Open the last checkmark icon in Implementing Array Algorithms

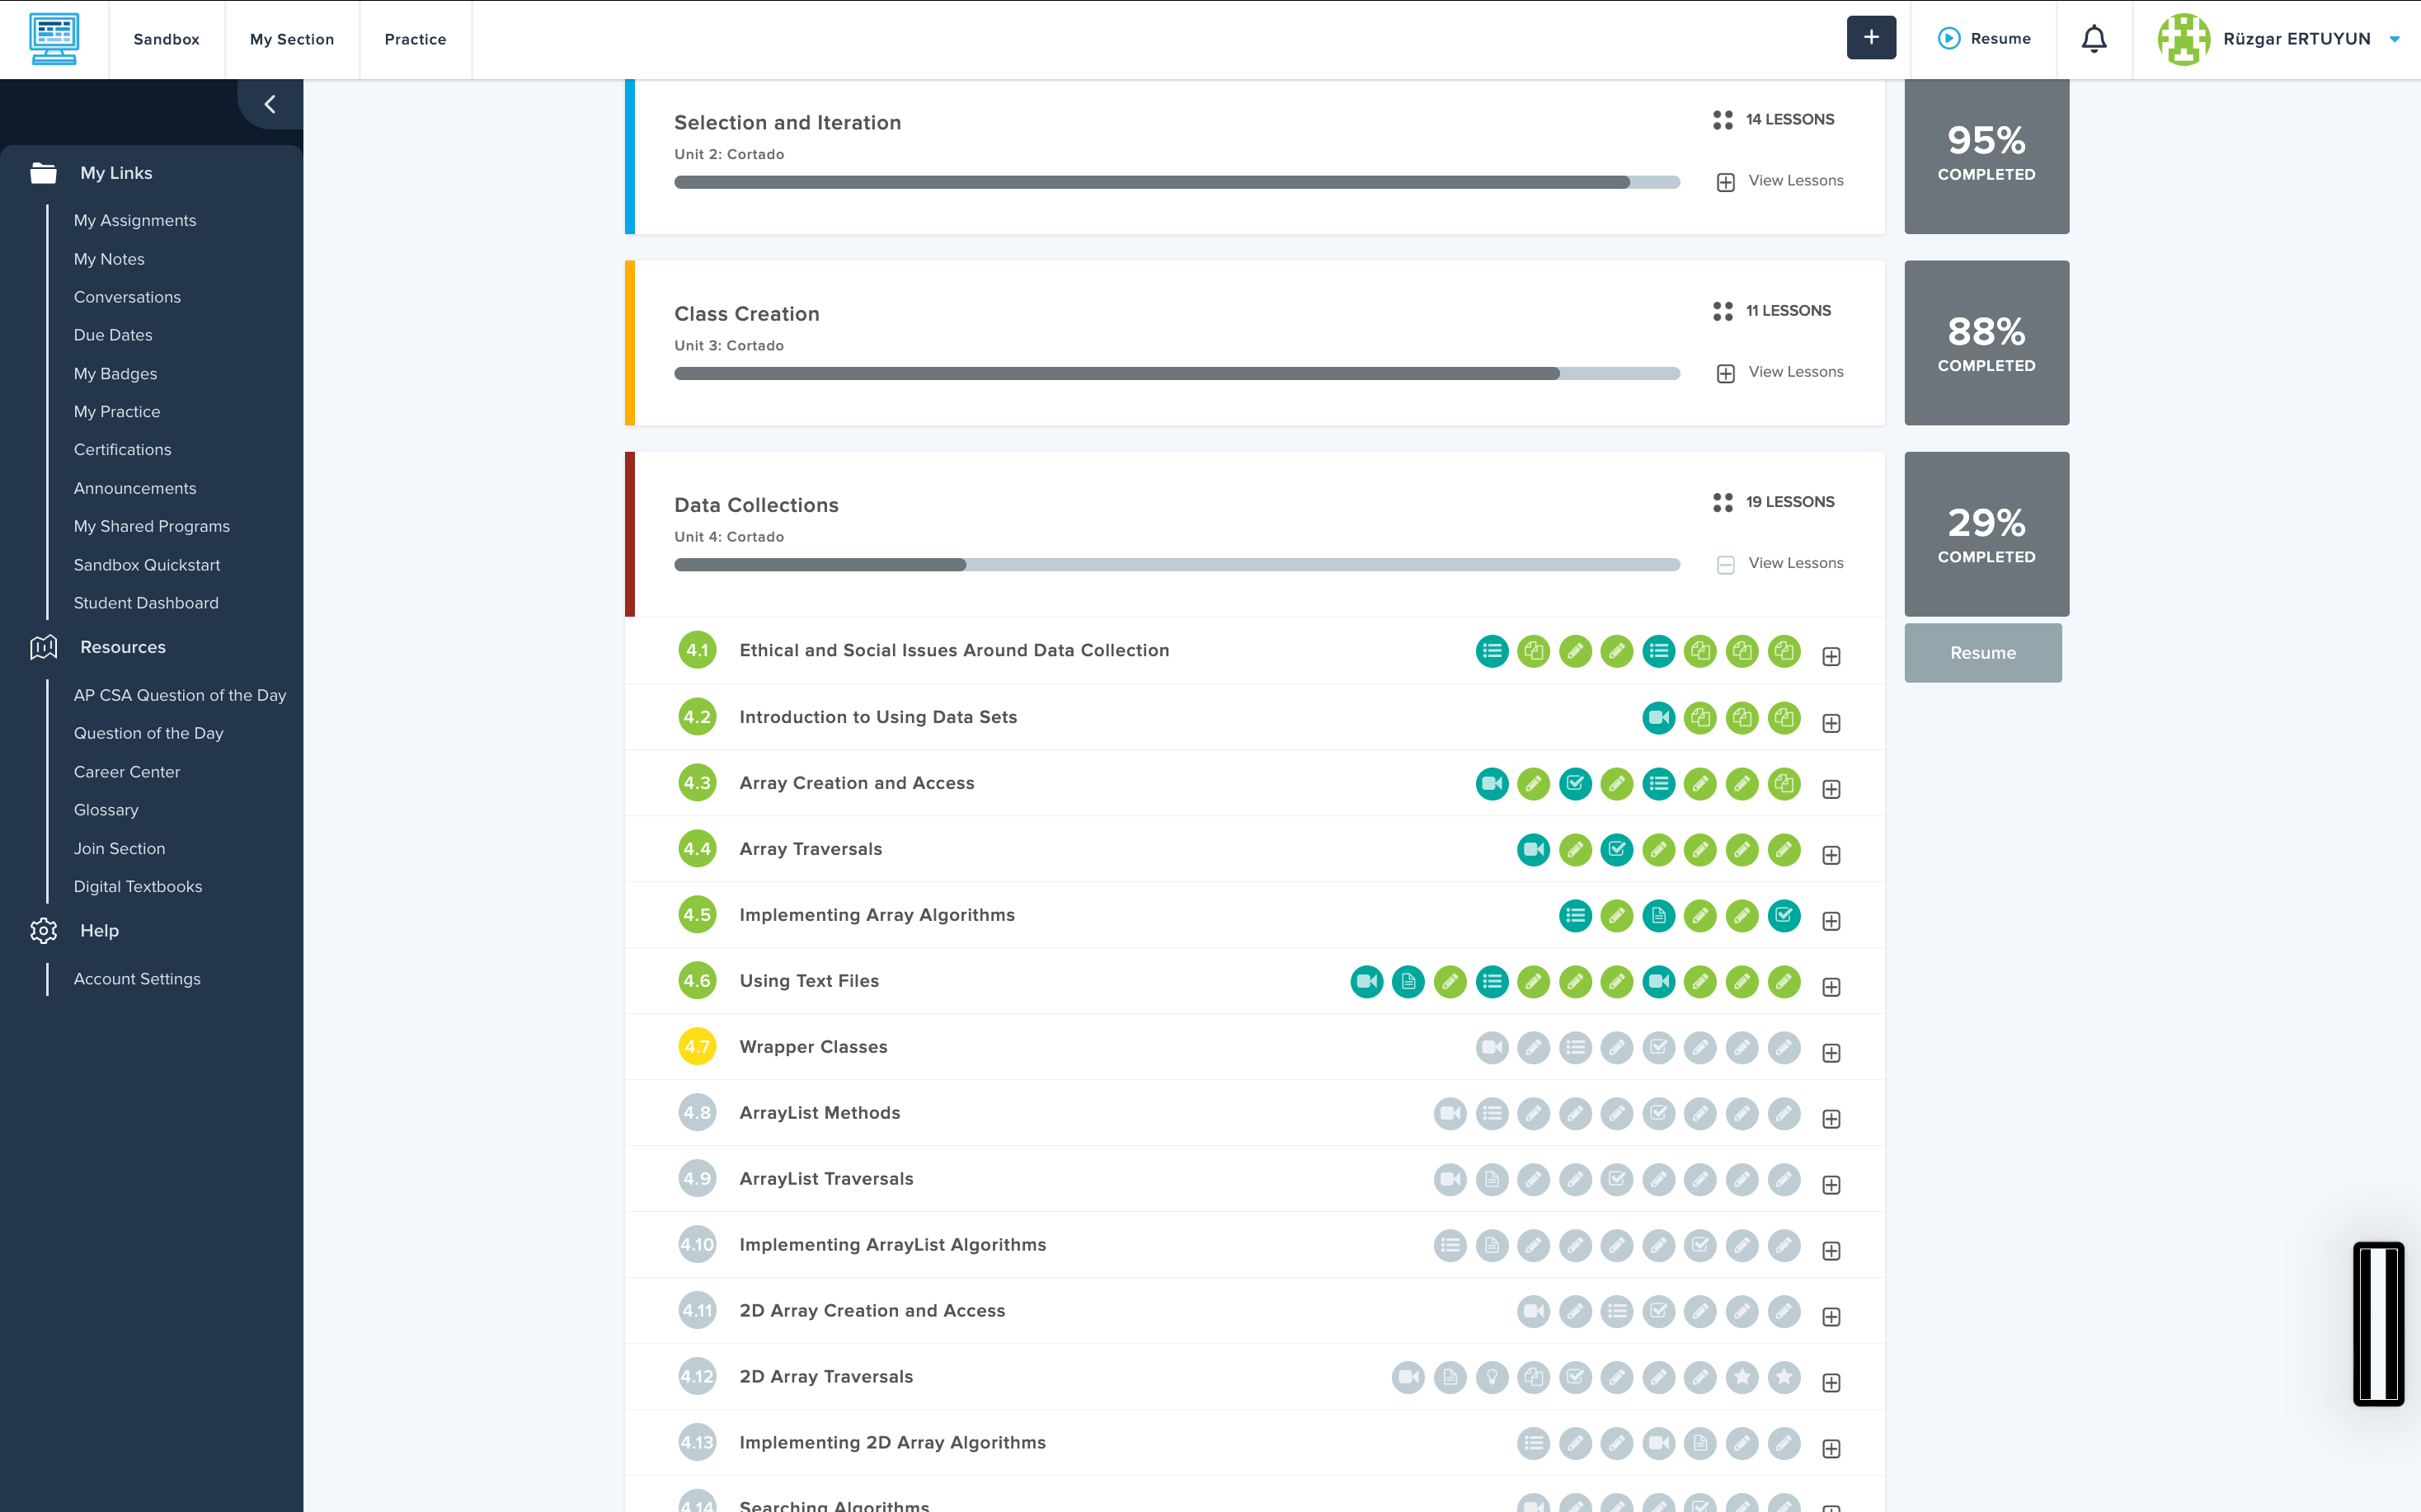click(x=1784, y=915)
